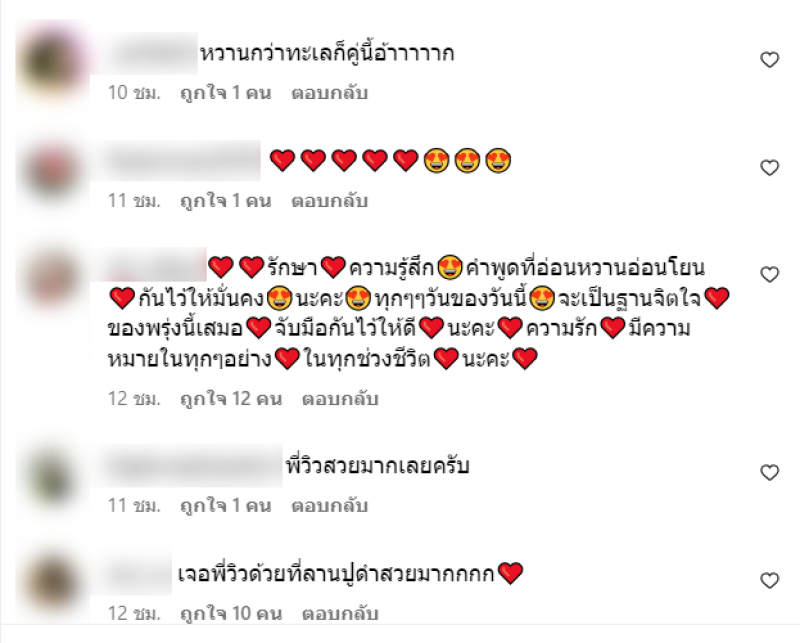Reply to the comment posted 10 ชม. ago
Image resolution: width=800 pixels, height=643 pixels.
(x=329, y=93)
